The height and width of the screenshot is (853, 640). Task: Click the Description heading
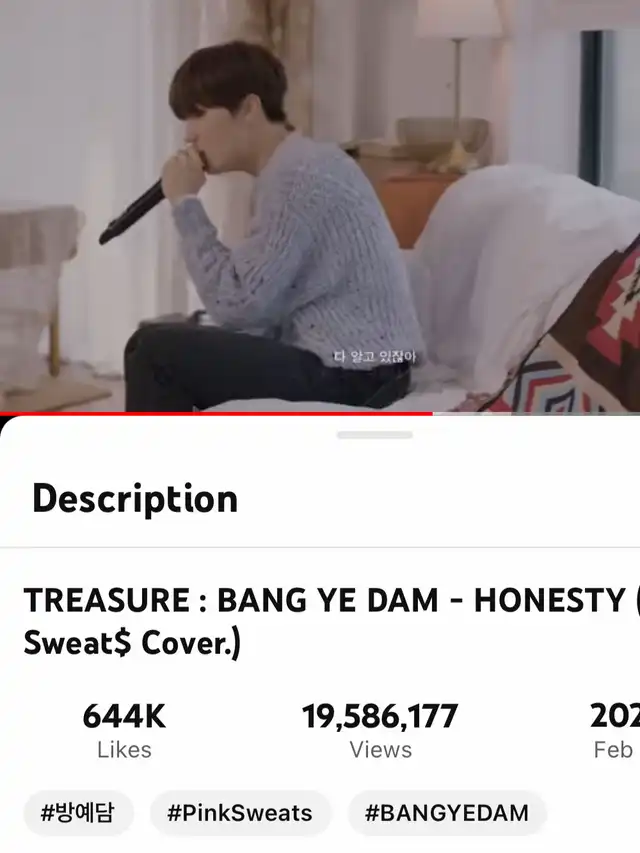coord(135,498)
